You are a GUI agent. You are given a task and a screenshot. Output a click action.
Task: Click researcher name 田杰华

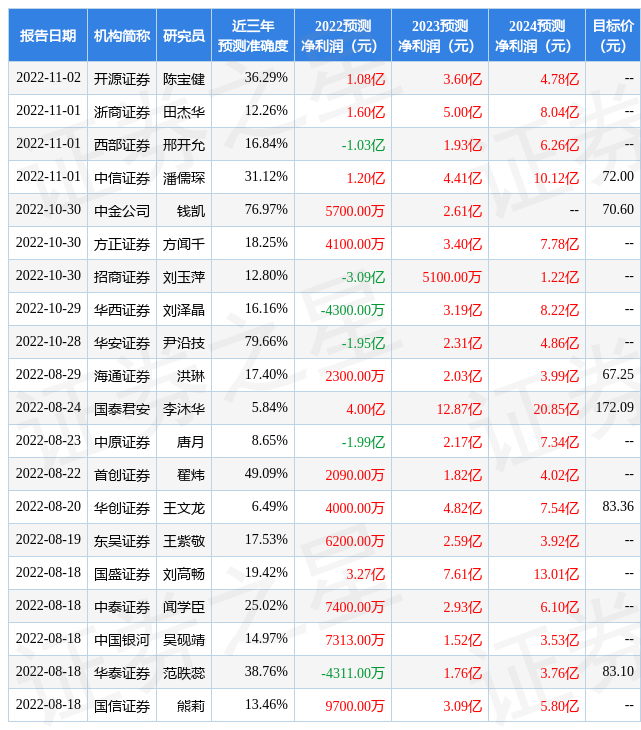(x=184, y=112)
